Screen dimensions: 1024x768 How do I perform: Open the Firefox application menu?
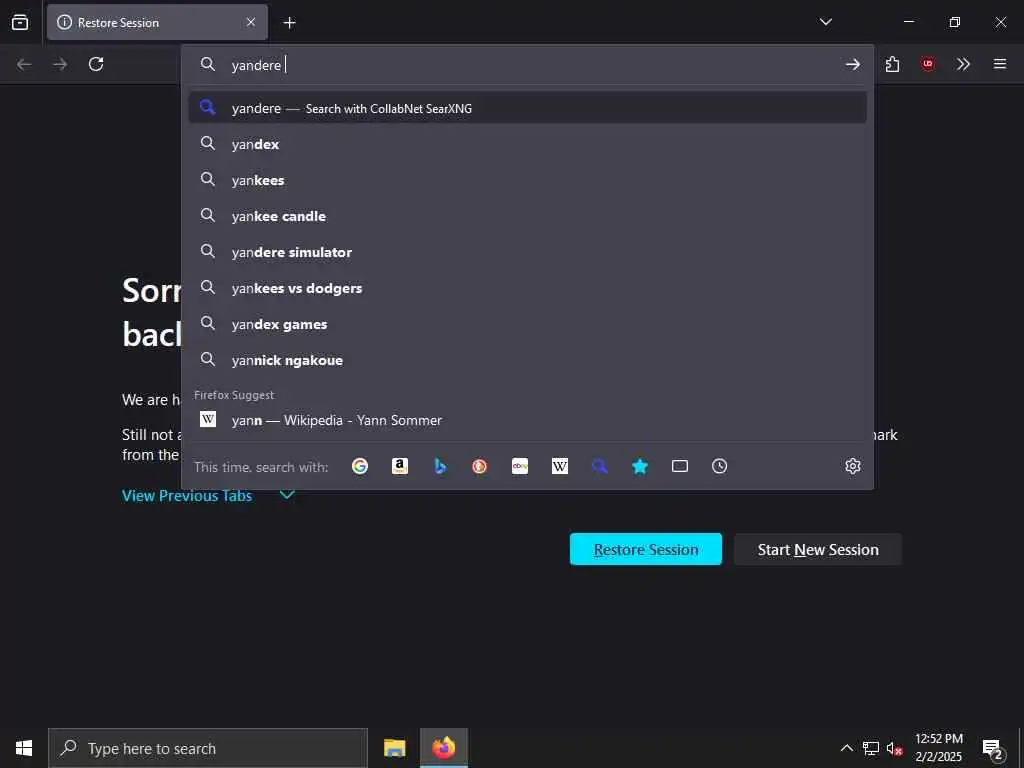click(1000, 64)
